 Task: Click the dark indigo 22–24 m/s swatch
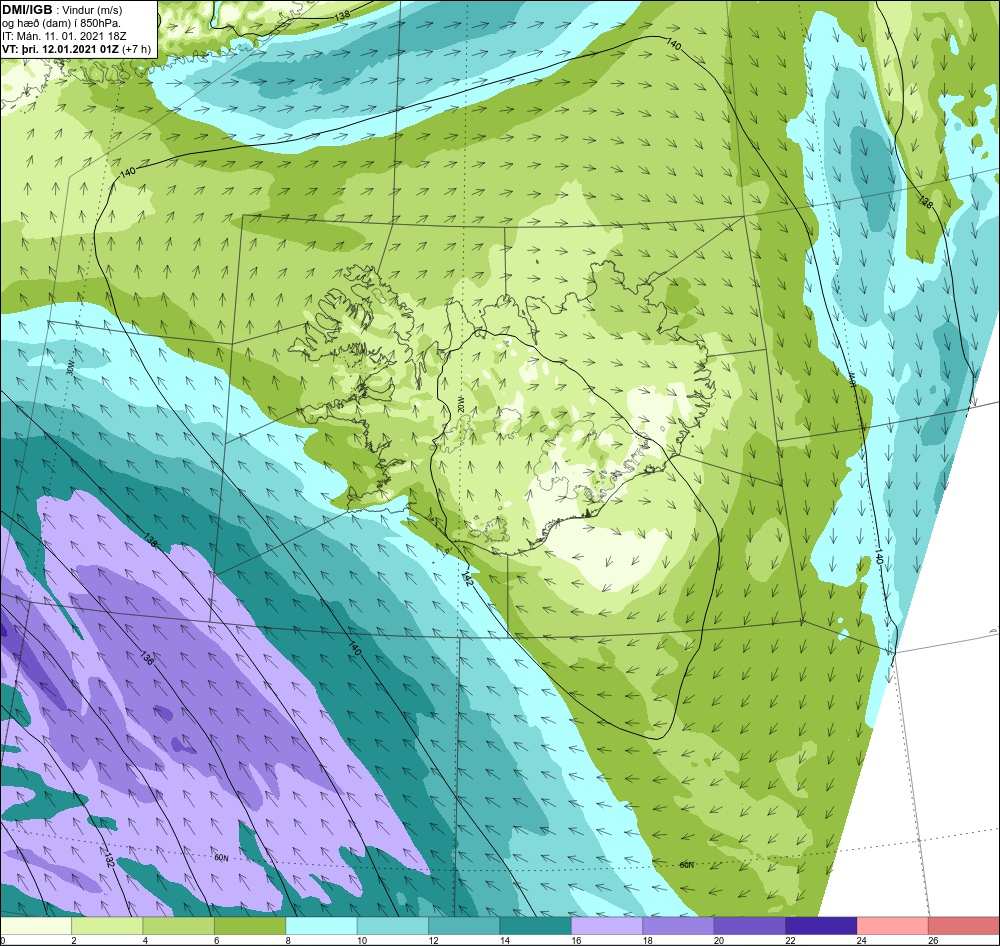point(821,926)
